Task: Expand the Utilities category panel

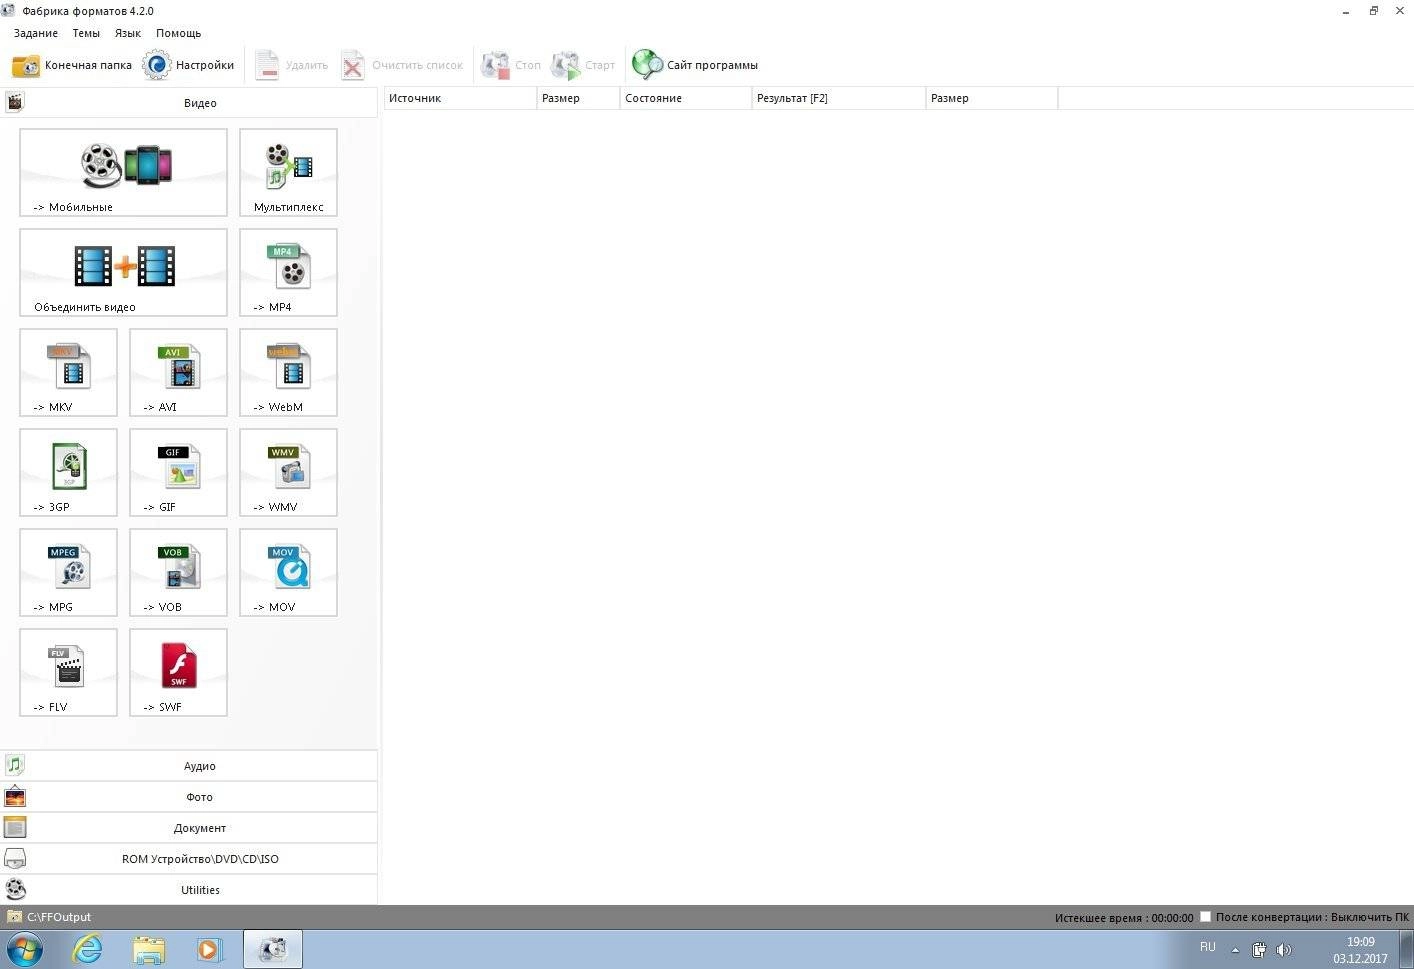Action: pyautogui.click(x=189, y=889)
